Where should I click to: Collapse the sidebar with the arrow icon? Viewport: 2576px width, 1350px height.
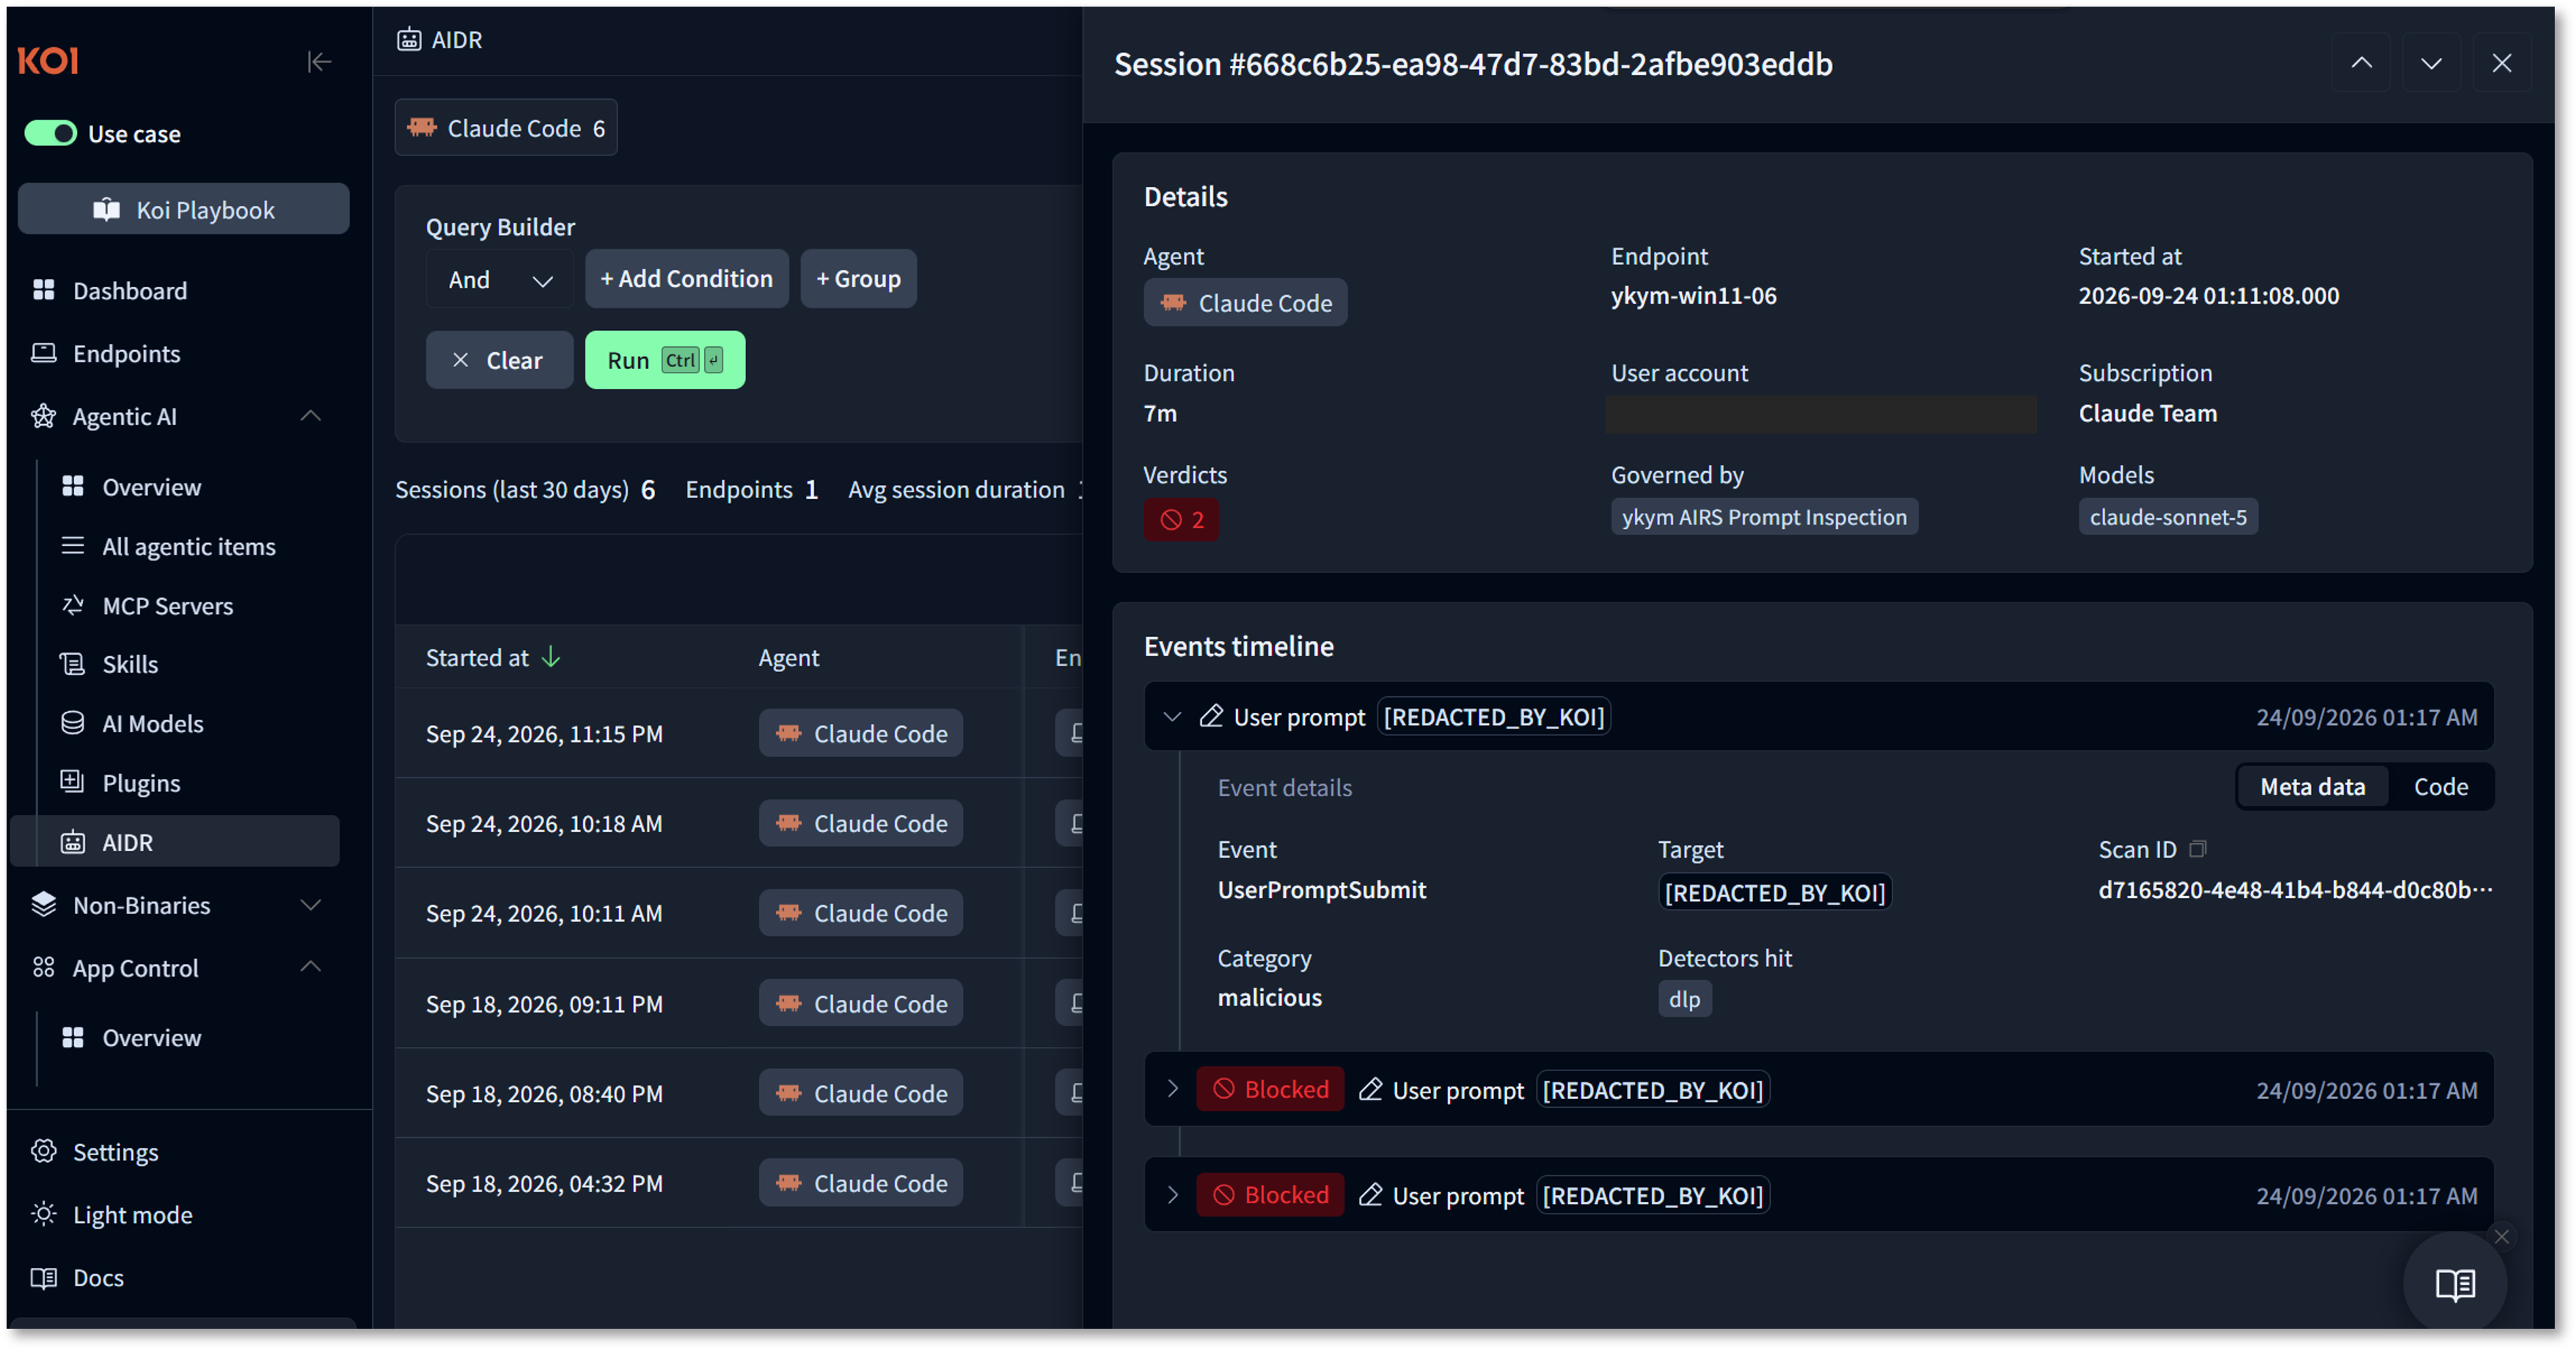click(319, 62)
